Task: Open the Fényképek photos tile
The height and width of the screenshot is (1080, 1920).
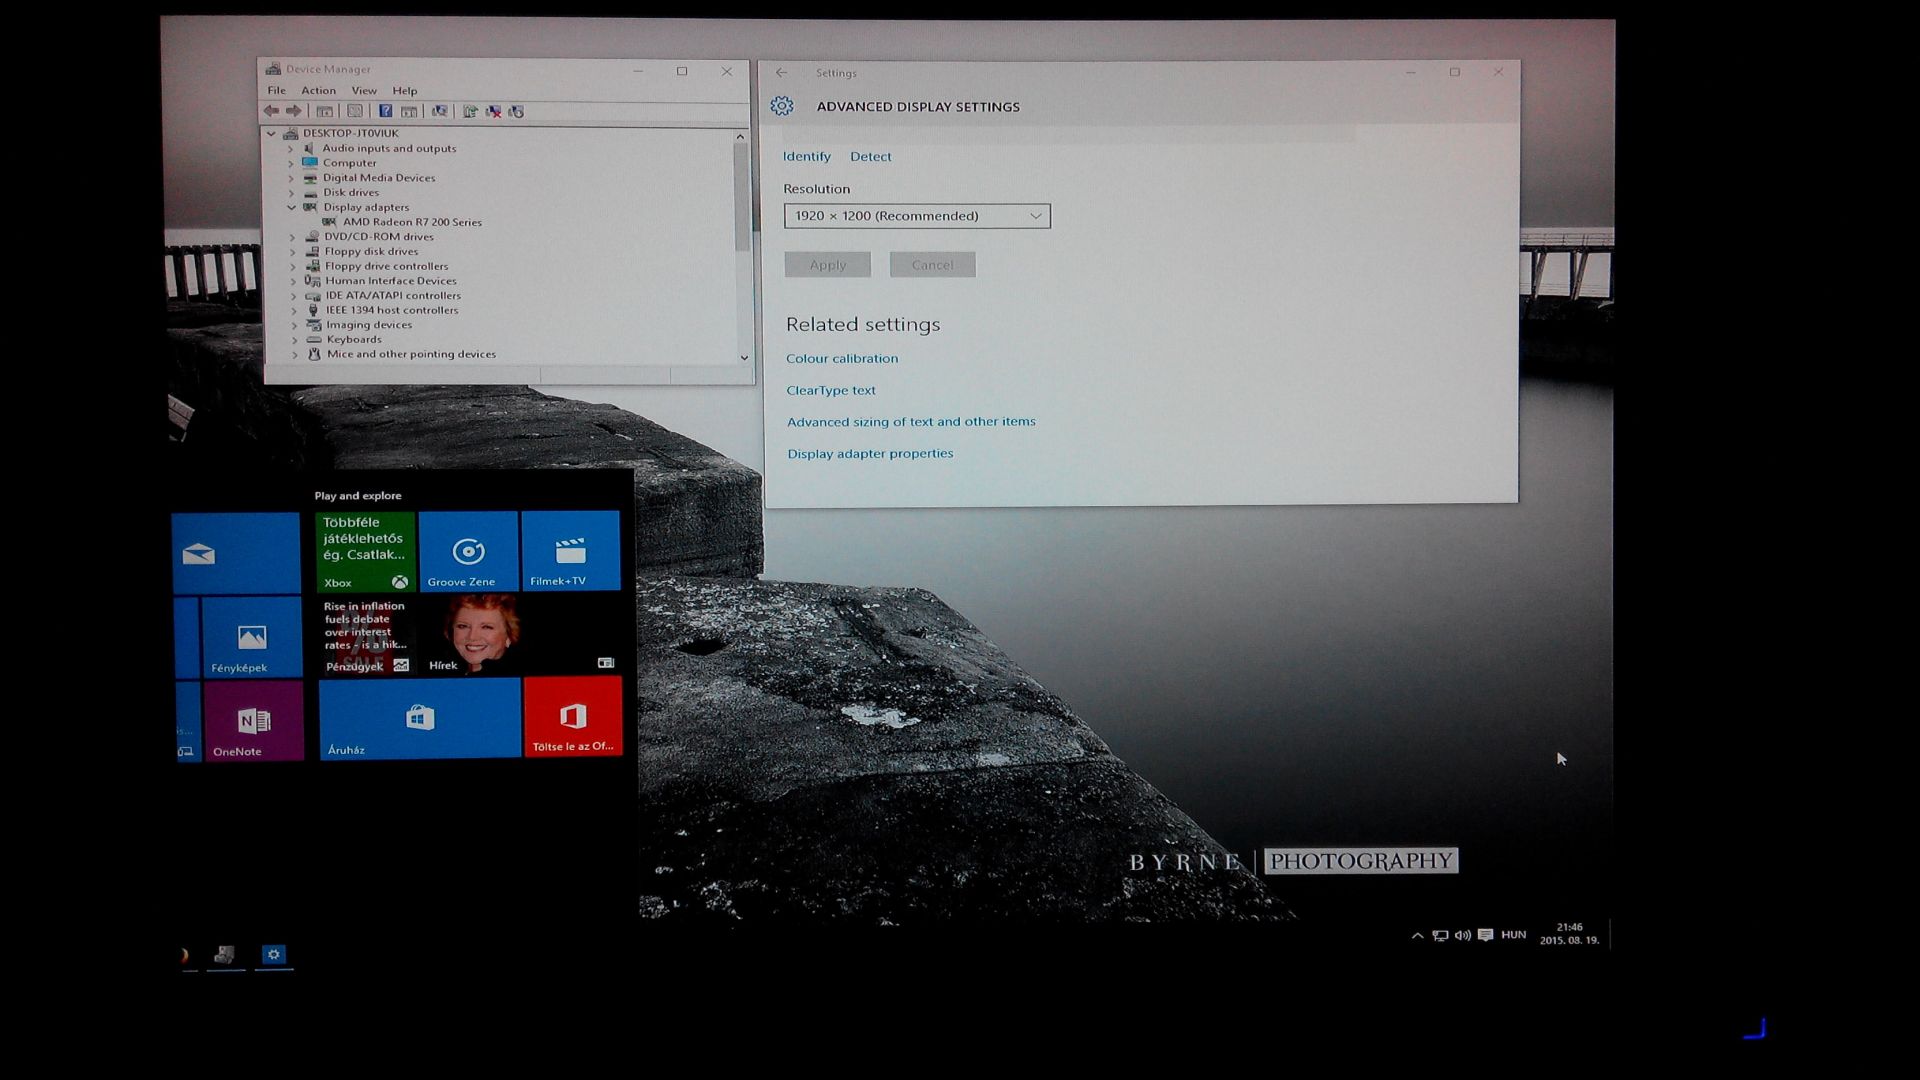Action: [x=252, y=637]
